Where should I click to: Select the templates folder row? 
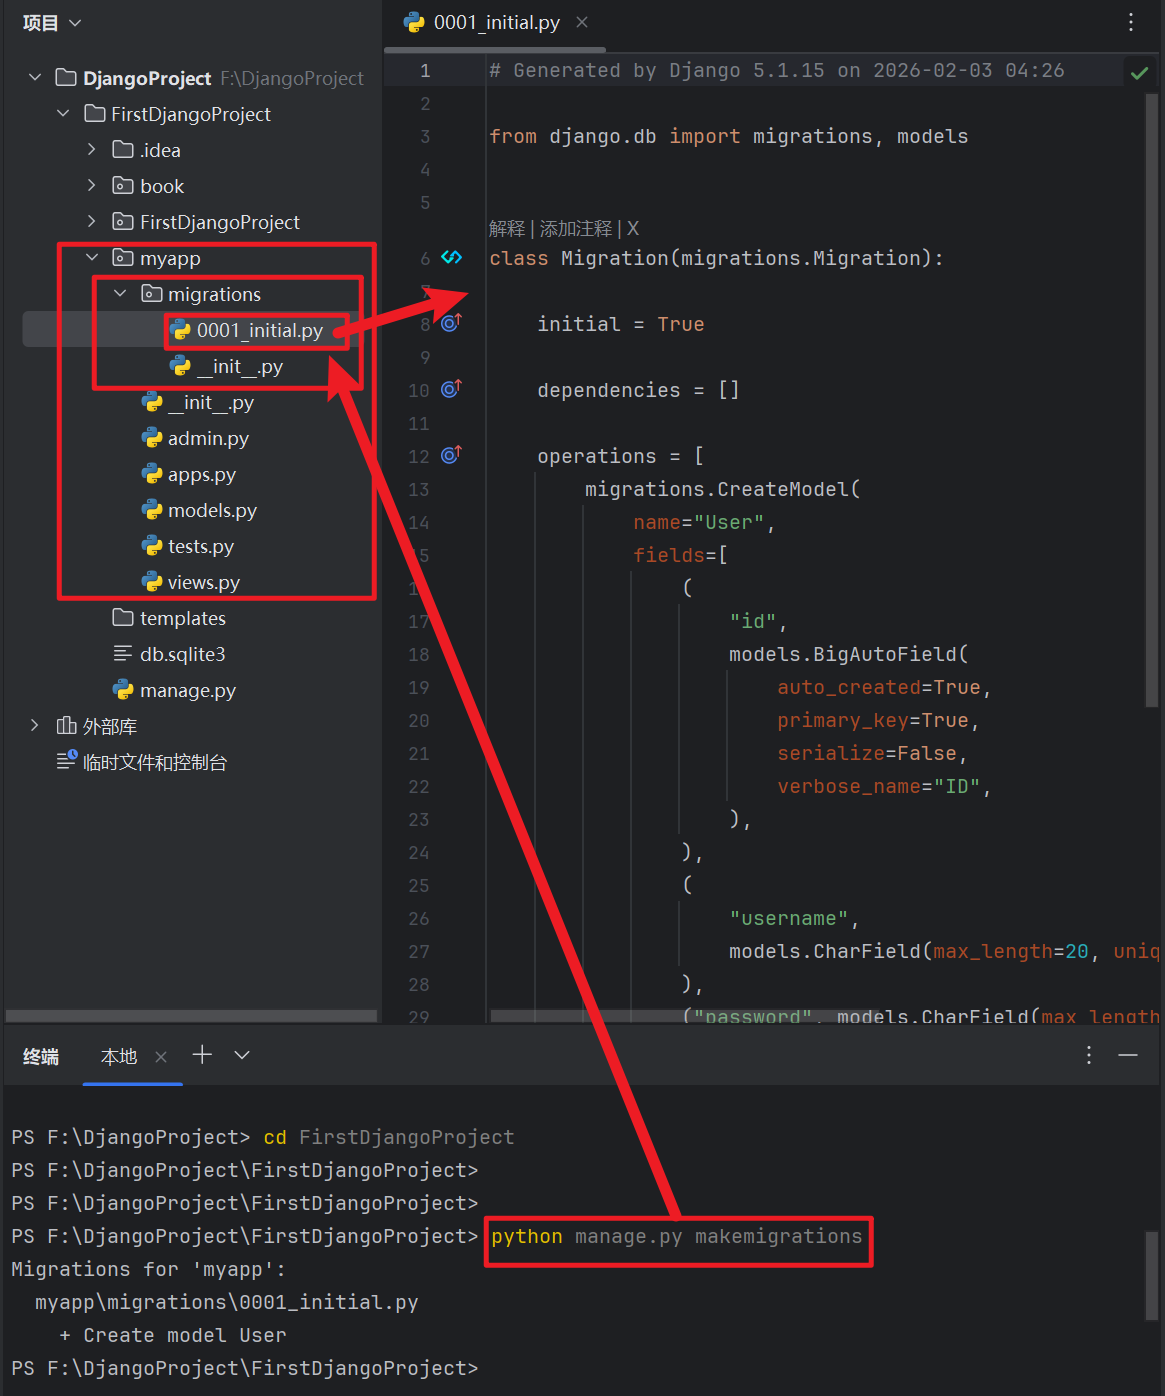click(x=190, y=618)
